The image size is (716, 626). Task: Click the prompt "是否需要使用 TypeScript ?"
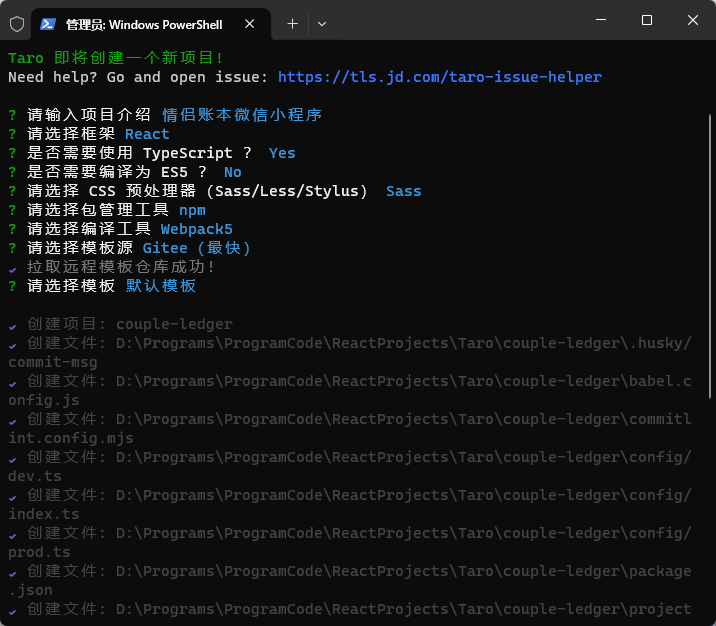pos(139,153)
